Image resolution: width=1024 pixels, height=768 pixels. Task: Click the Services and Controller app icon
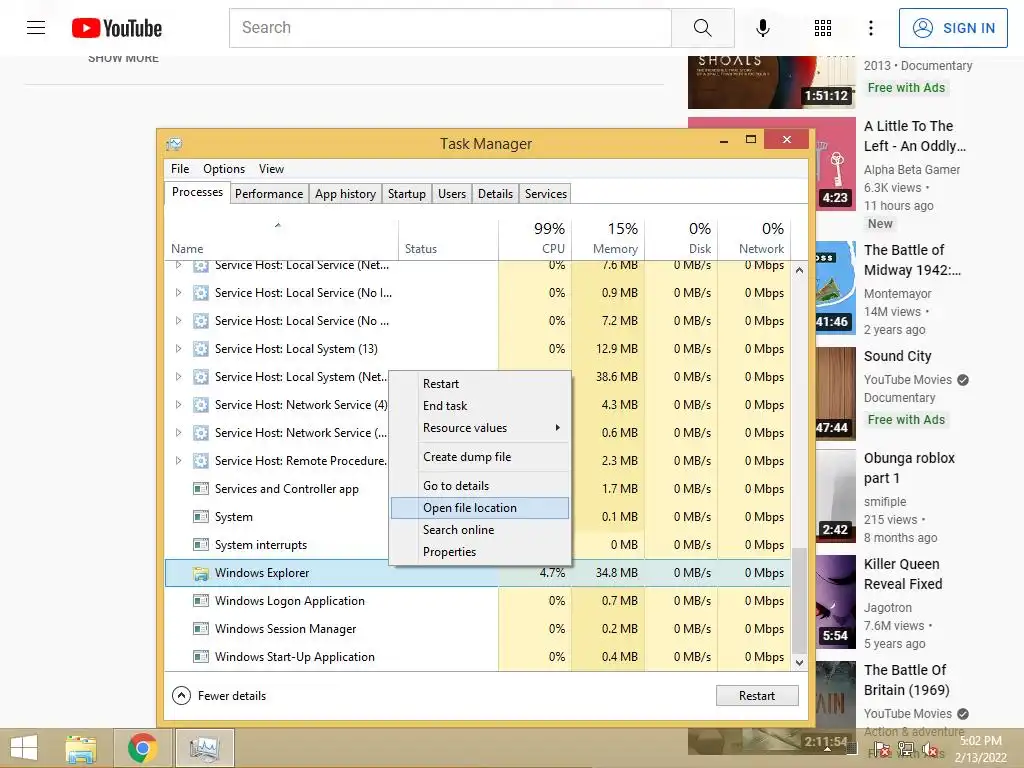(201, 488)
